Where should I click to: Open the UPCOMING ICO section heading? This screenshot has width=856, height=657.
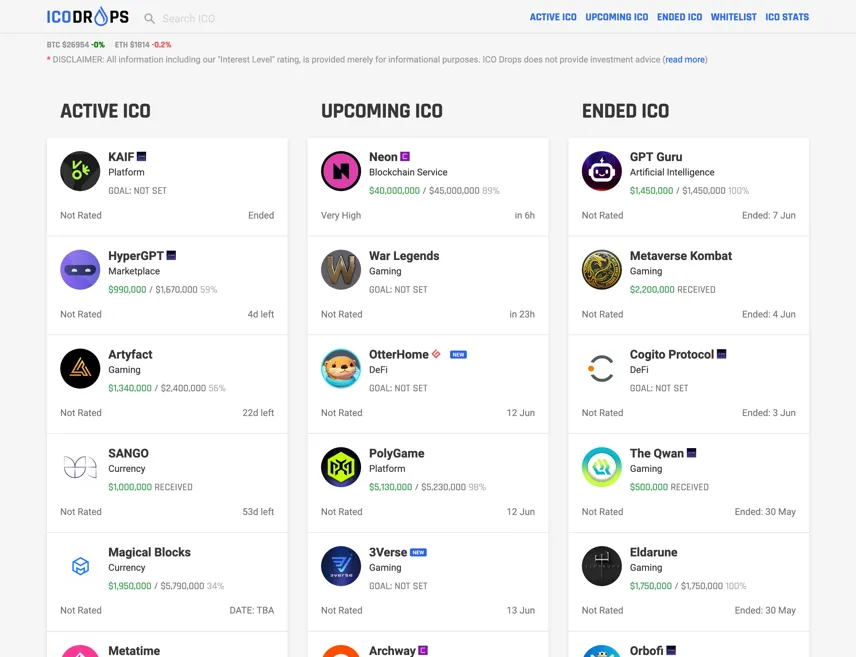[x=382, y=111]
